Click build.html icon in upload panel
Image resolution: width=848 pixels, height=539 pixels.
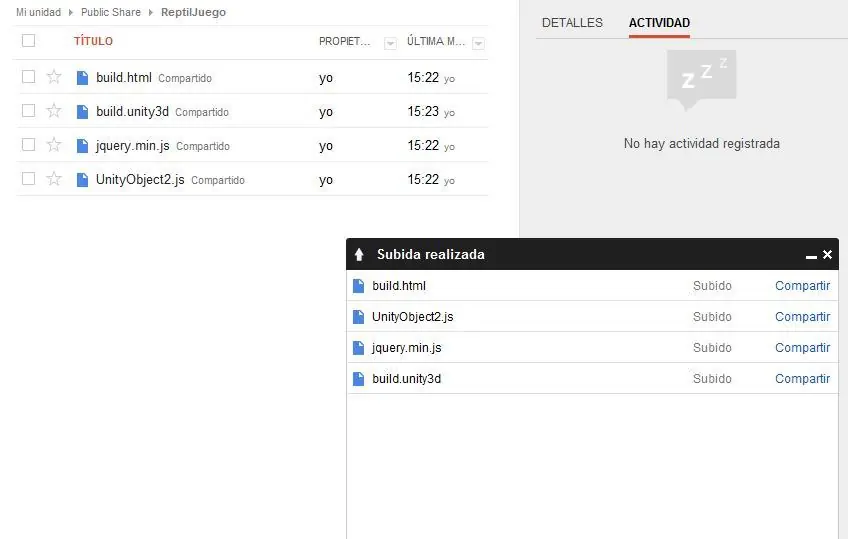pos(358,286)
